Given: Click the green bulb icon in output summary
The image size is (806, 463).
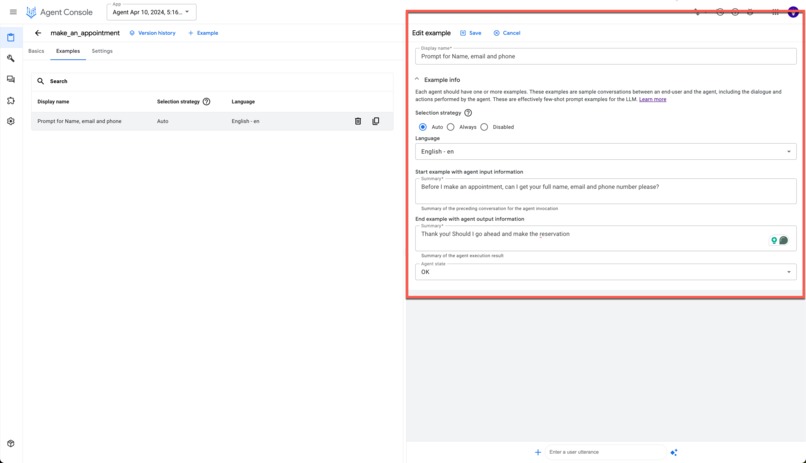Looking at the screenshot, I should [x=774, y=240].
